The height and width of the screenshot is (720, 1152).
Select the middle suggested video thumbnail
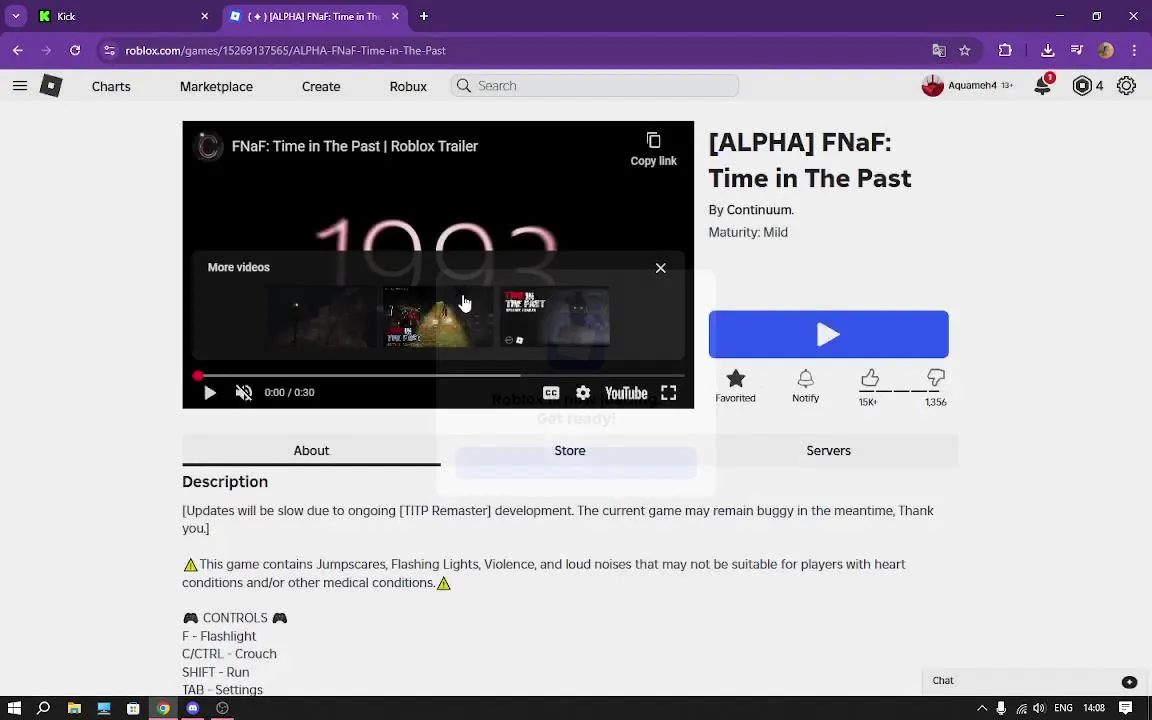[438, 317]
